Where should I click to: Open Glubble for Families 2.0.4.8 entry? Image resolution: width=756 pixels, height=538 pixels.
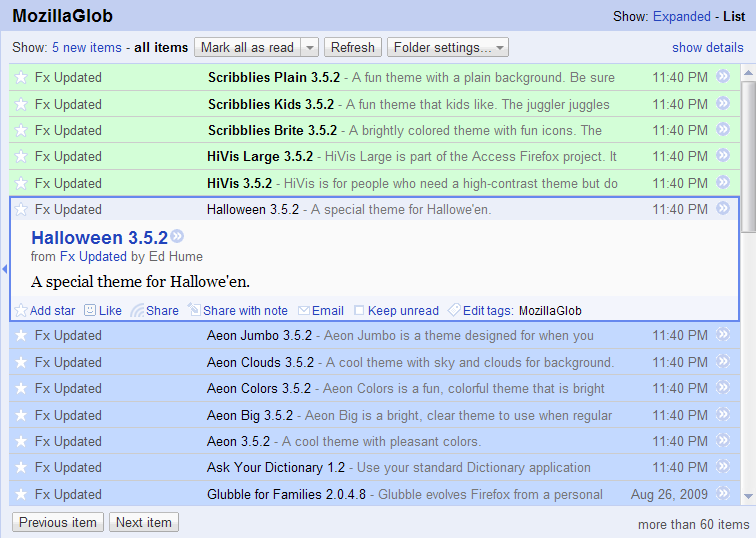click(375, 494)
